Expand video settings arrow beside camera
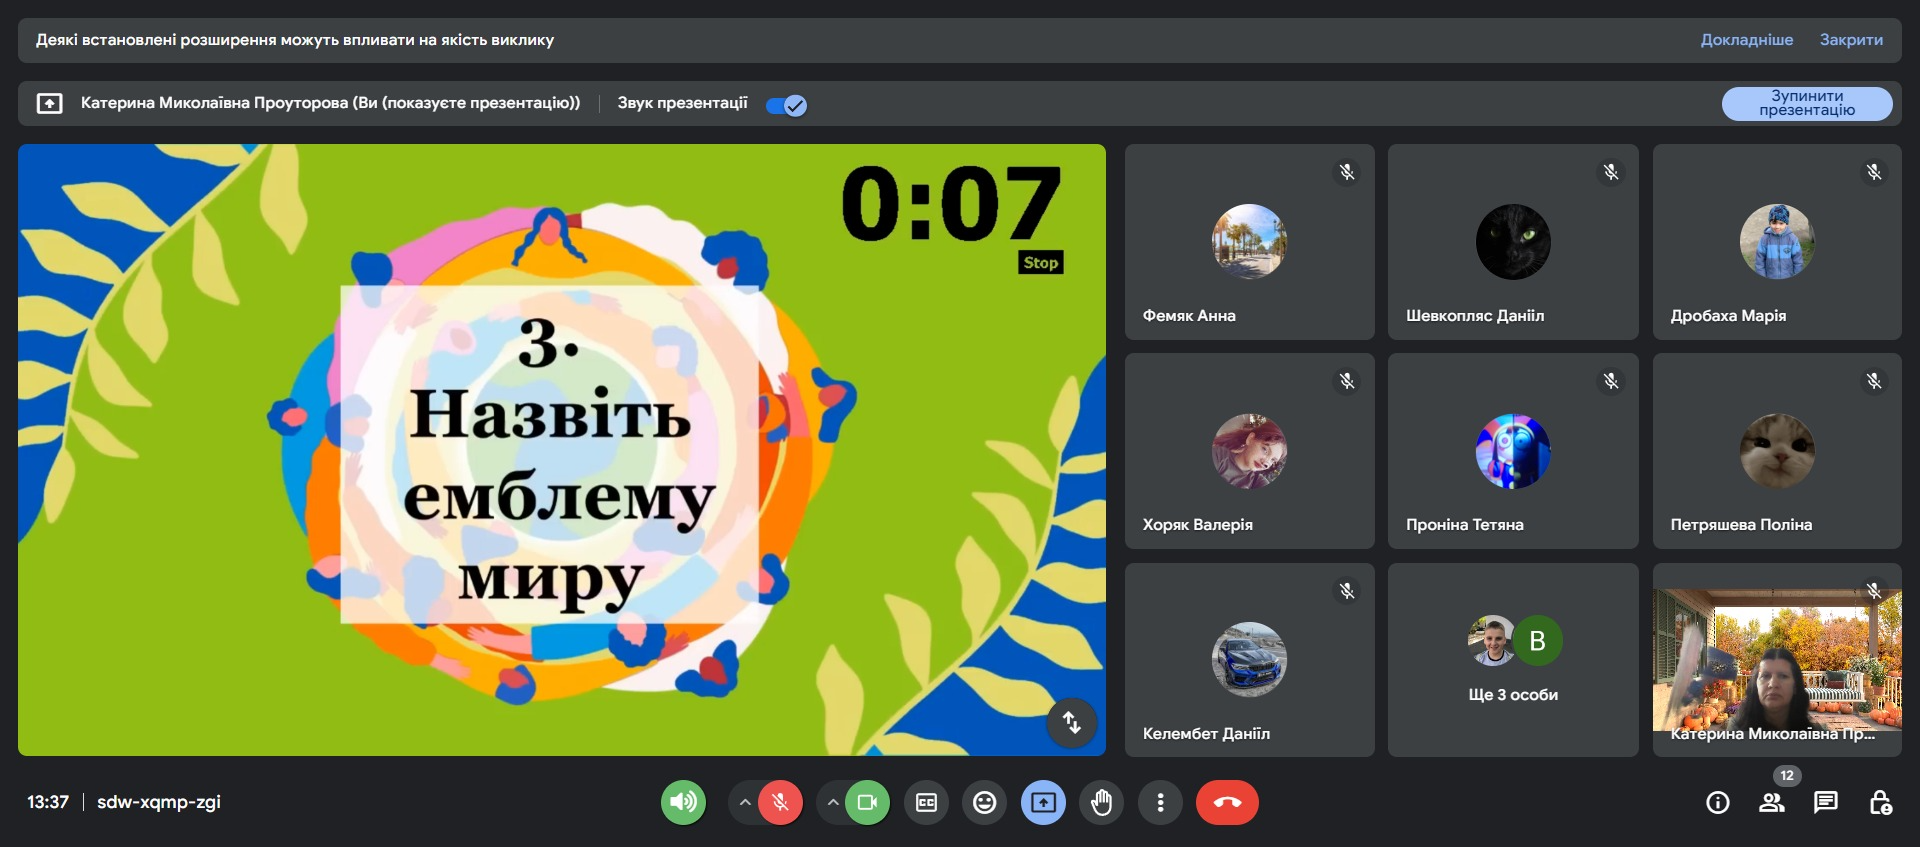1920x847 pixels. (x=832, y=802)
